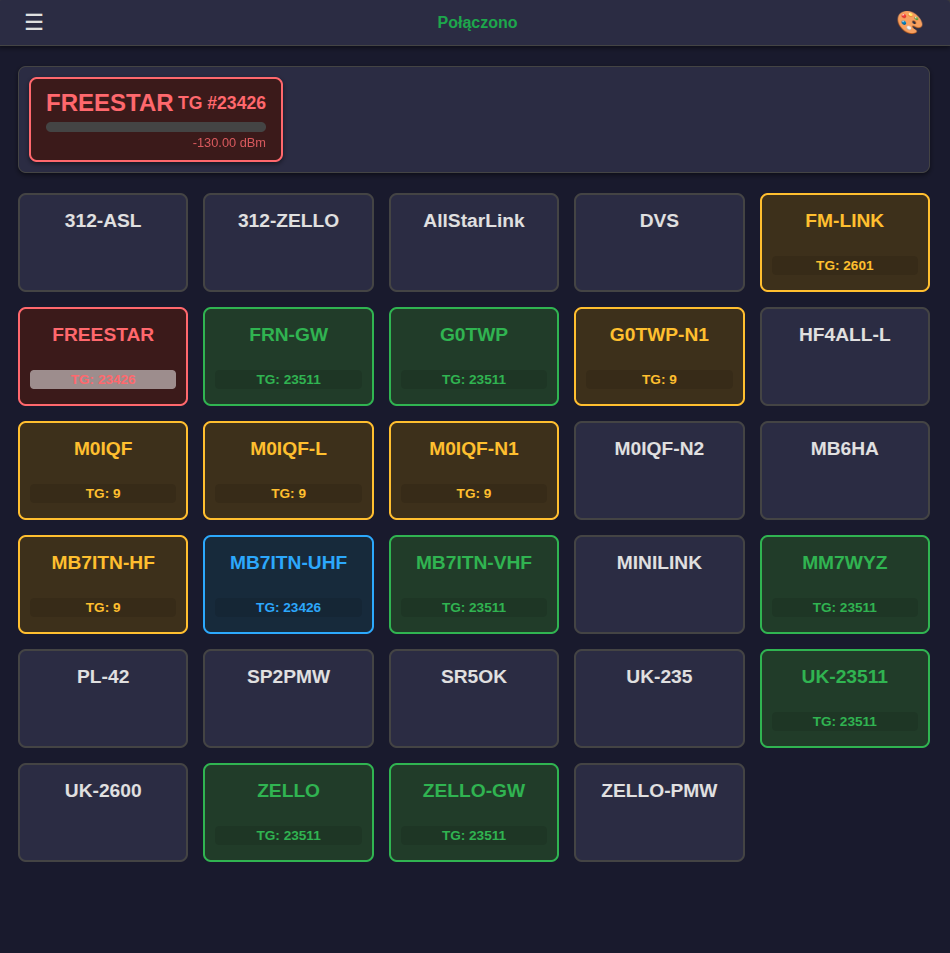Select the blue MB7ITN-UHF tile
Viewport: 950px width, 953px height.
pyautogui.click(x=288, y=584)
